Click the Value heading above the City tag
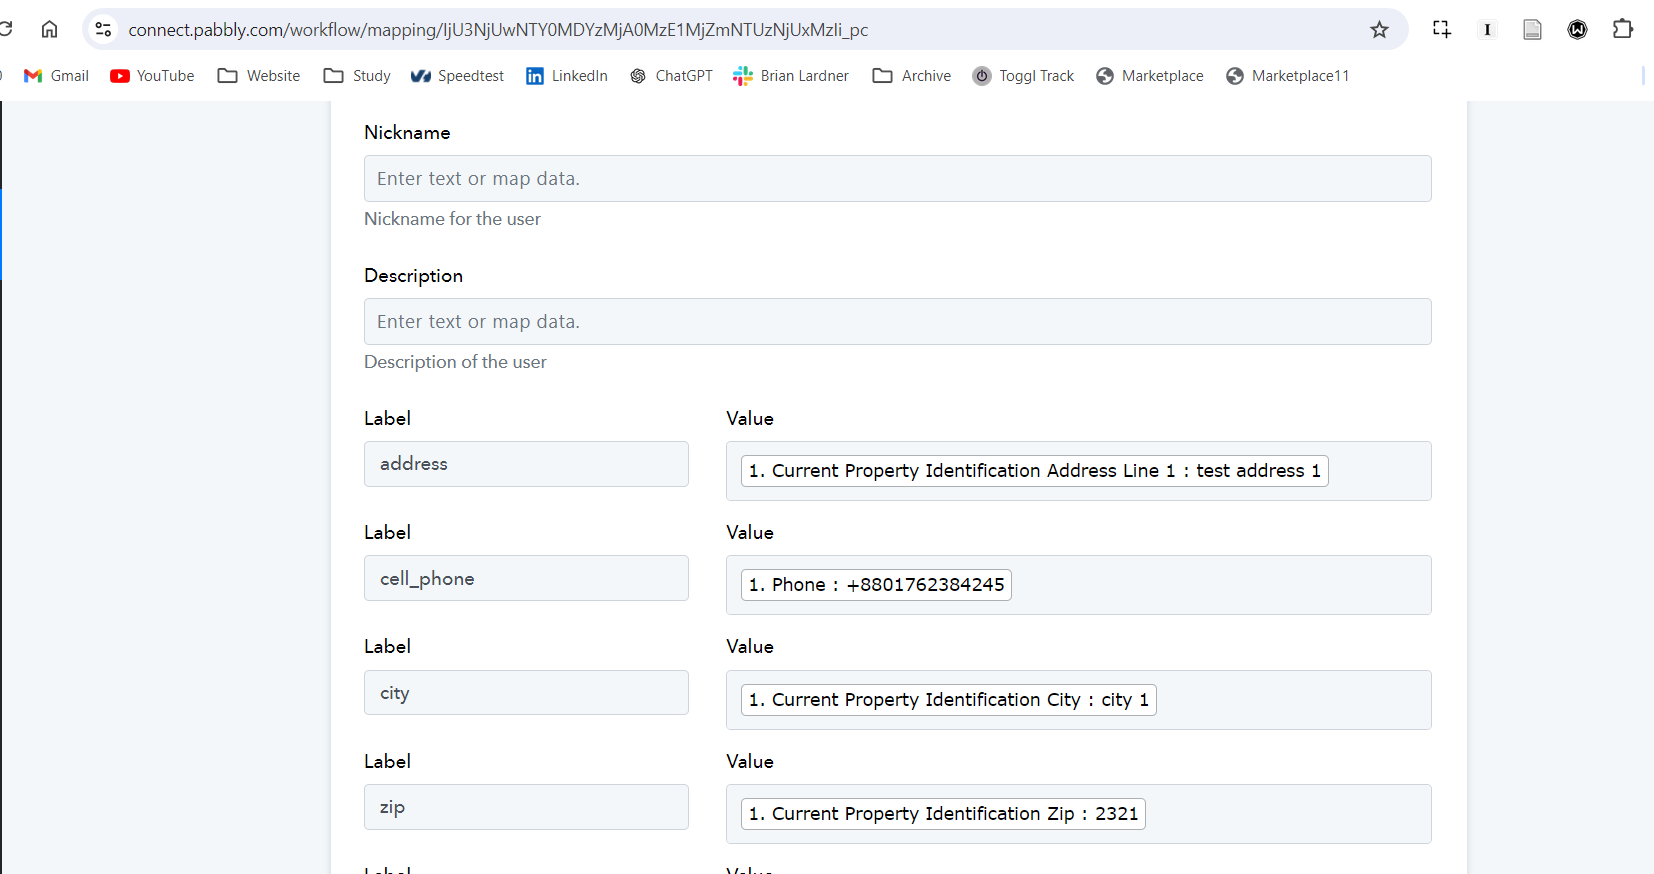This screenshot has width=1654, height=874. pos(750,647)
